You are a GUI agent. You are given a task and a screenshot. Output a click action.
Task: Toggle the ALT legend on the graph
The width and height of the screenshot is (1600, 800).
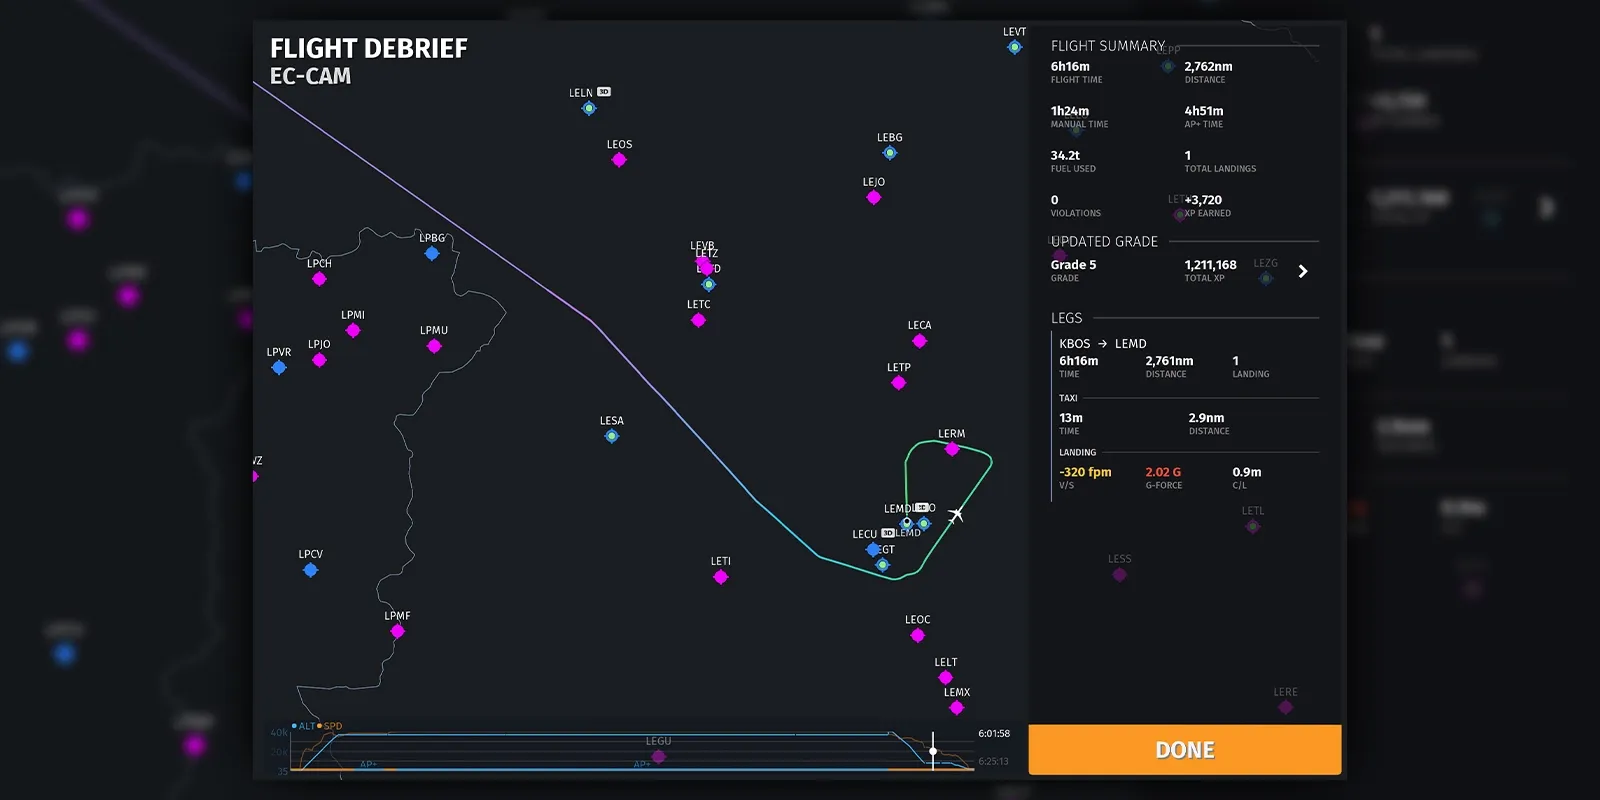303,726
